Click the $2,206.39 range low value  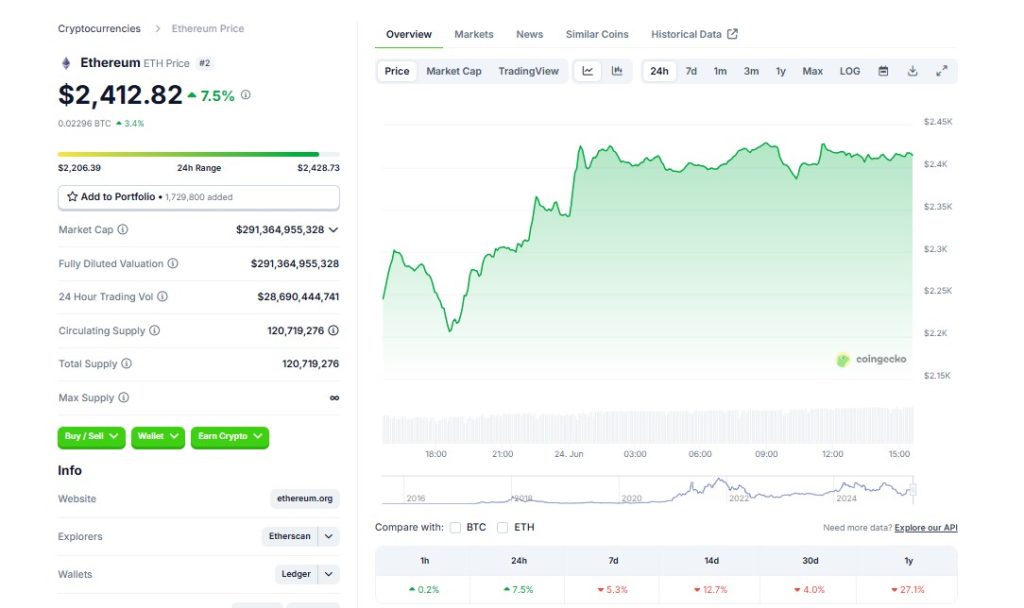coord(79,168)
